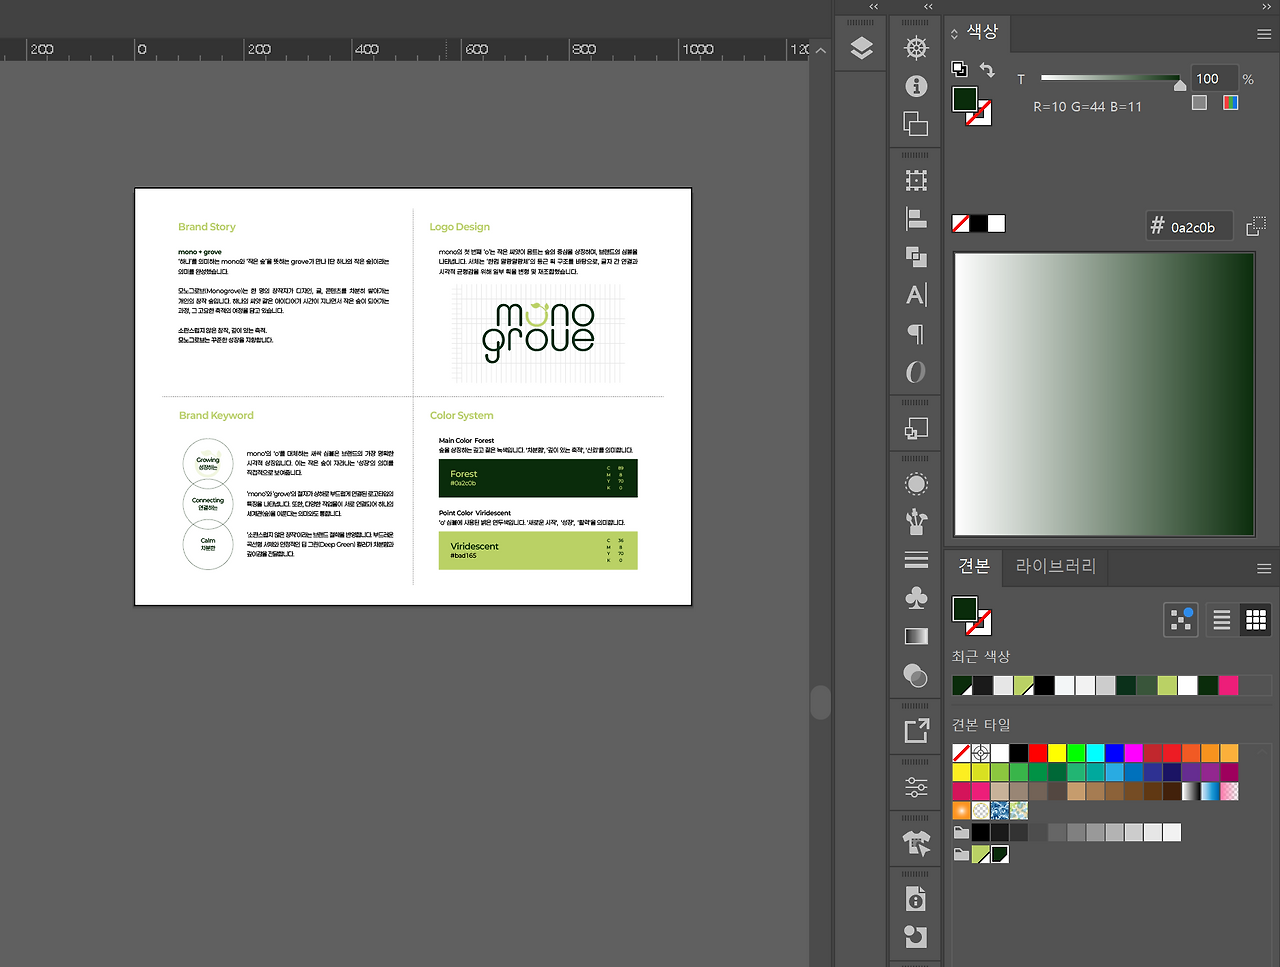The width and height of the screenshot is (1280, 967).
Task: Select the white swatch in color panel
Action: [x=997, y=223]
